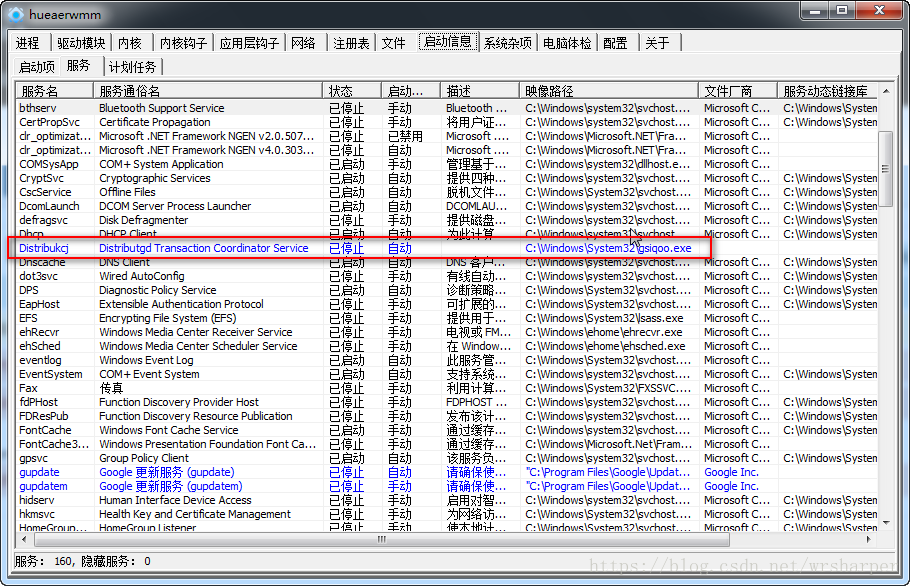This screenshot has height=586, width=910.
Task: Select the COMSysApp service row
Action: click(x=447, y=164)
